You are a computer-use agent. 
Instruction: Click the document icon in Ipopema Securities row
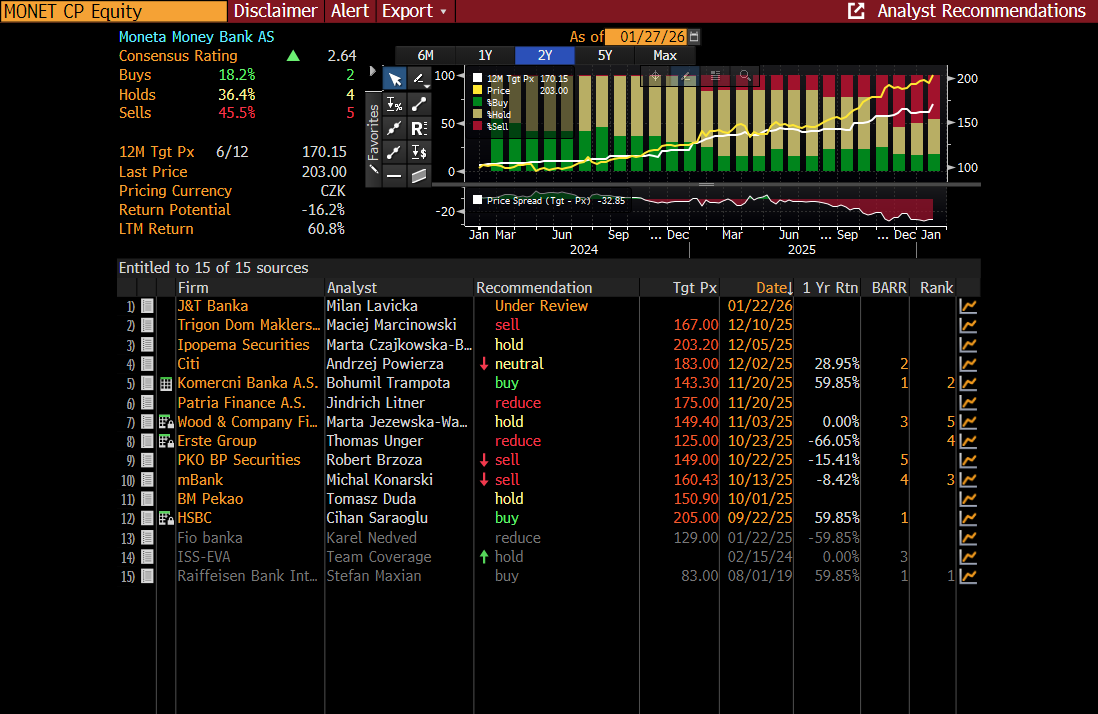(x=147, y=344)
